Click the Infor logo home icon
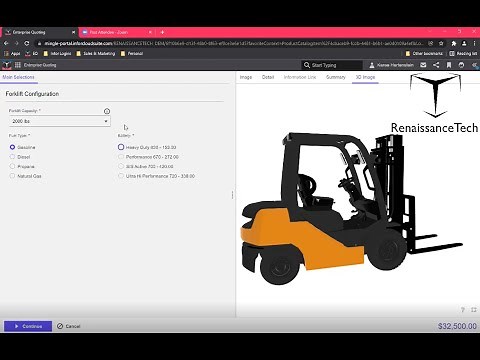 pyautogui.click(x=7, y=65)
